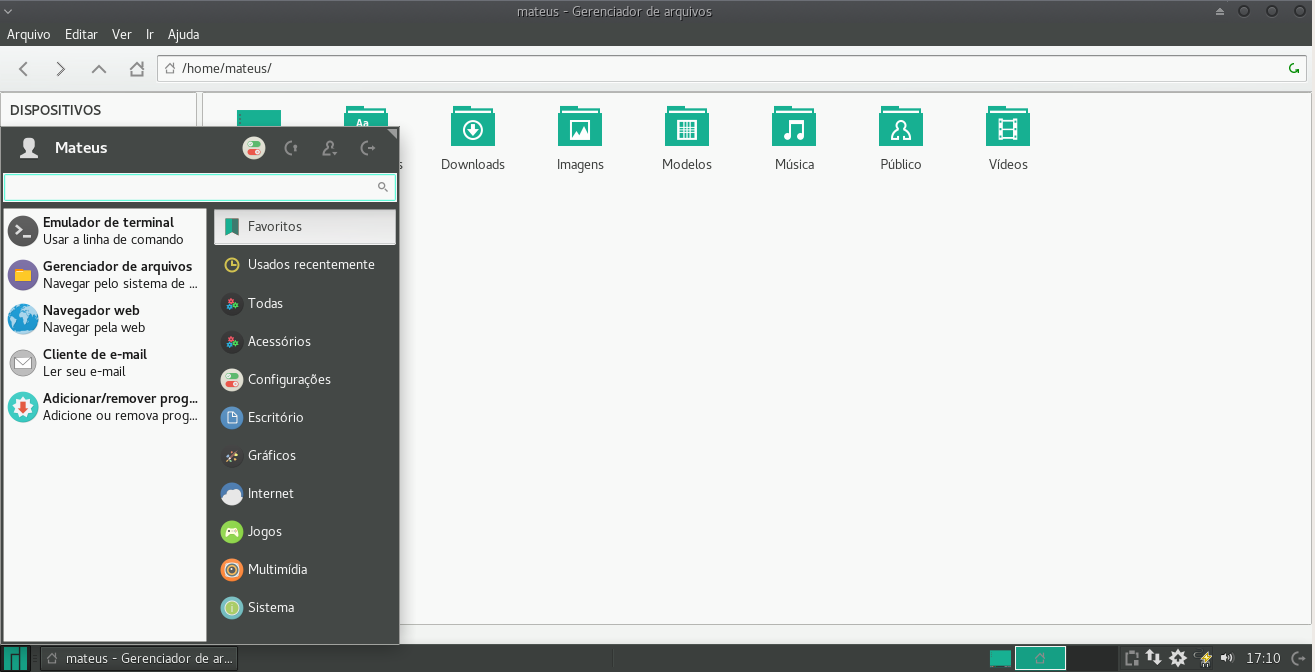This screenshot has height=672, width=1315.
Task: Launch Gerenciador de arquivos from favorites
Action: tap(104, 275)
